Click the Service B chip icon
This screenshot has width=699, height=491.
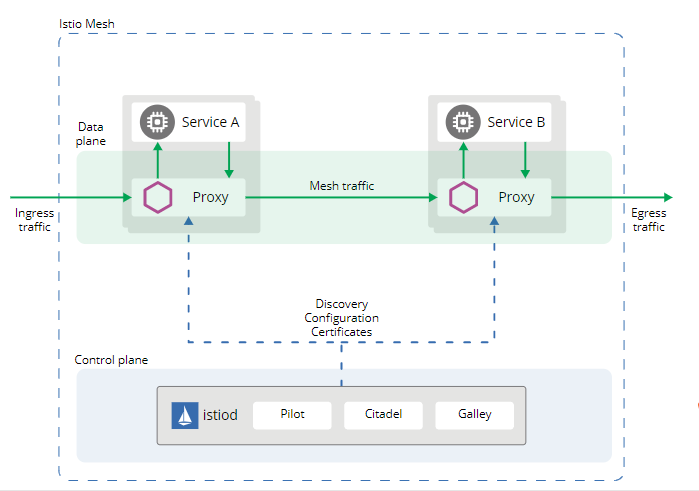coord(463,122)
